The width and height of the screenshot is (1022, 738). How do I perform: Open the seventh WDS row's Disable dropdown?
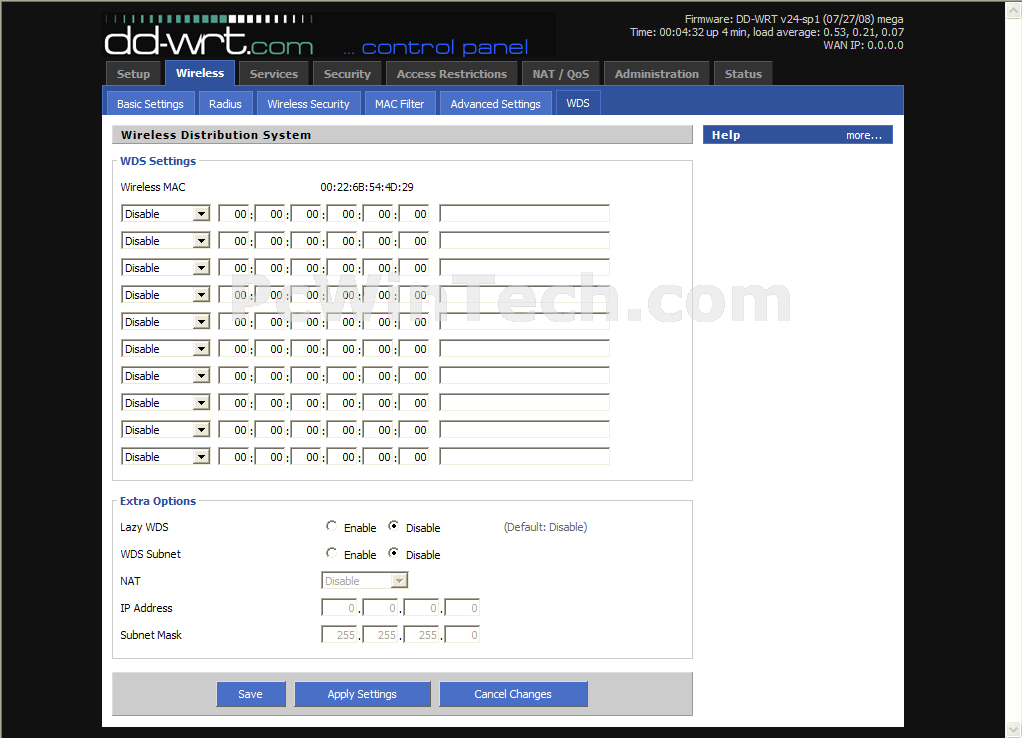pos(166,376)
